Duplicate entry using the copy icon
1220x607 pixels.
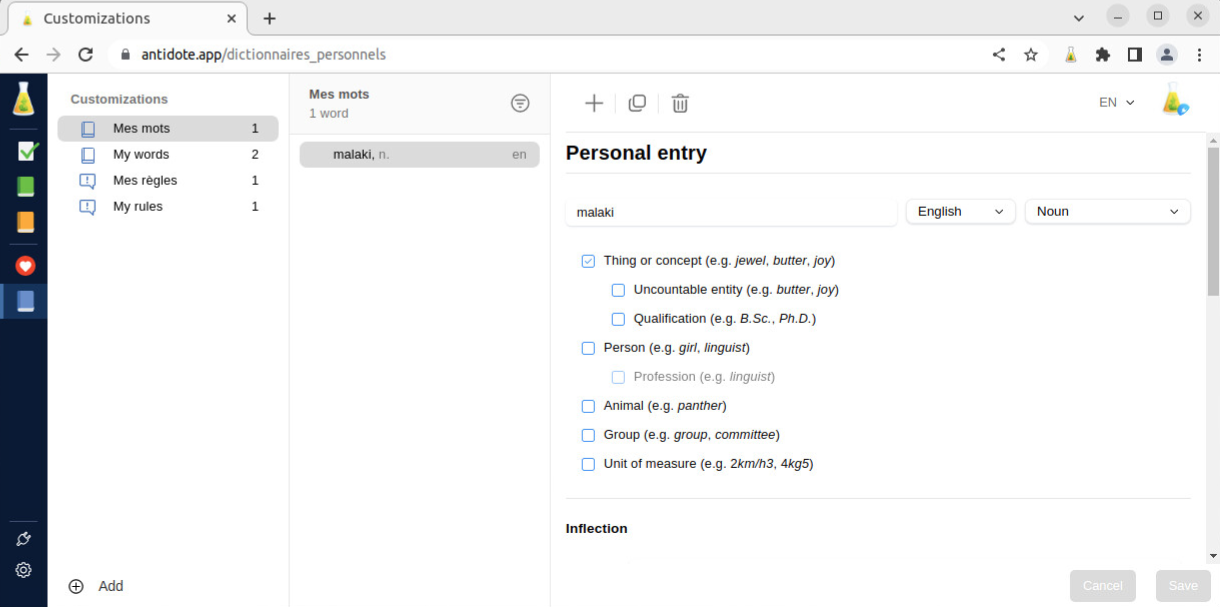pos(637,103)
